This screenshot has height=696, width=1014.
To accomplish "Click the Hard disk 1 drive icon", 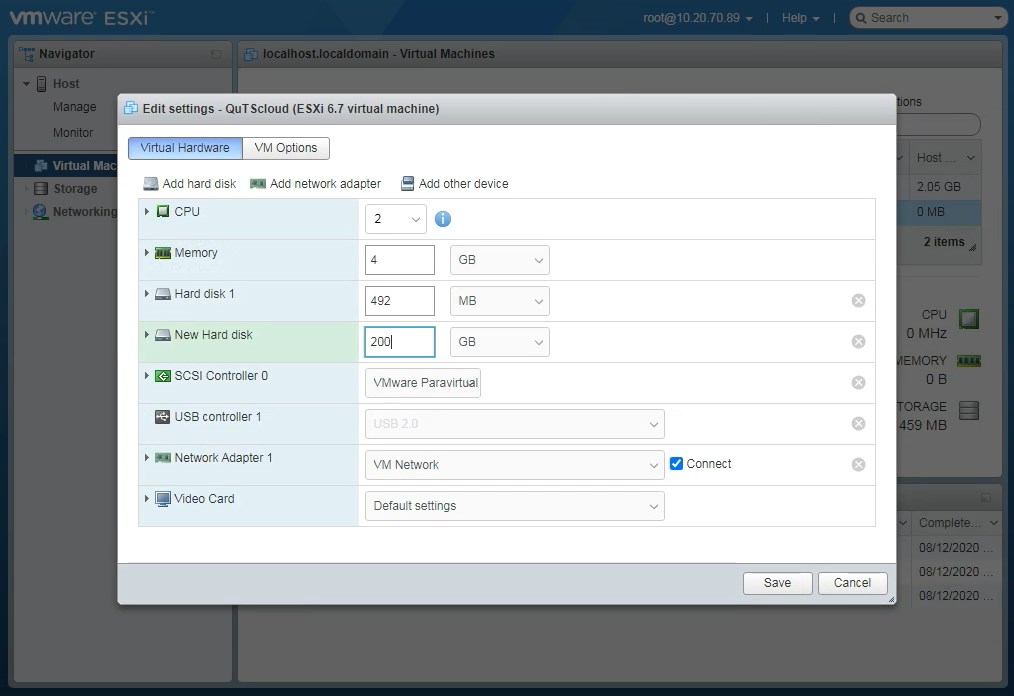I will (x=163, y=294).
